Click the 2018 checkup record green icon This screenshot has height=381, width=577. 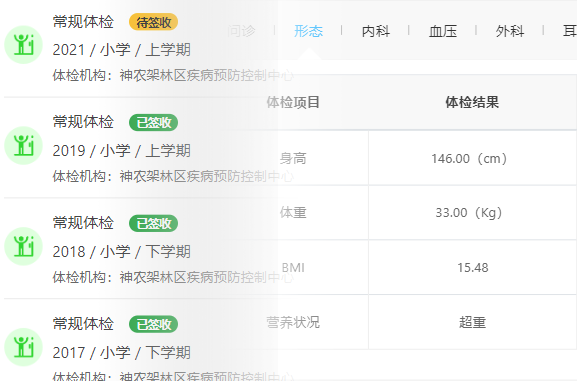tap(24, 246)
